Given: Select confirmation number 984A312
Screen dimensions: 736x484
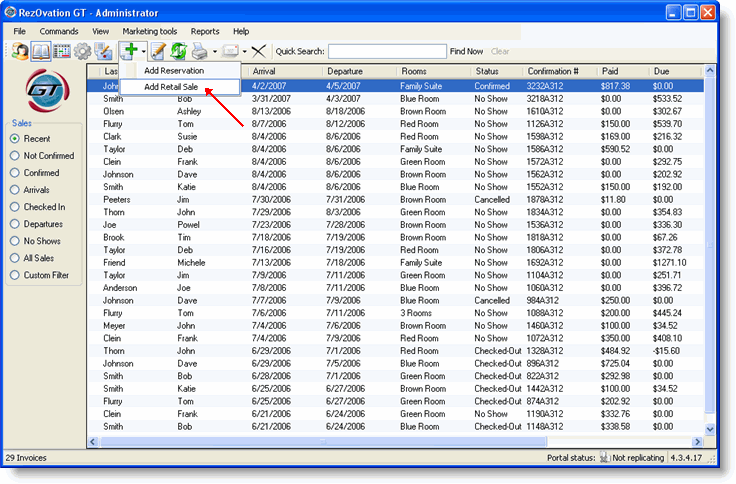Looking at the screenshot, I should [x=542, y=300].
